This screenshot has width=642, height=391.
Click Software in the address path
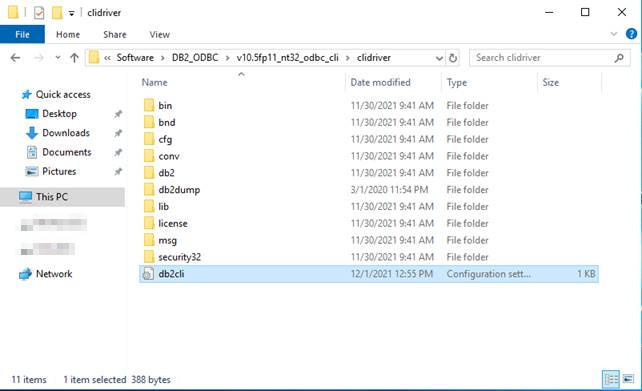135,58
